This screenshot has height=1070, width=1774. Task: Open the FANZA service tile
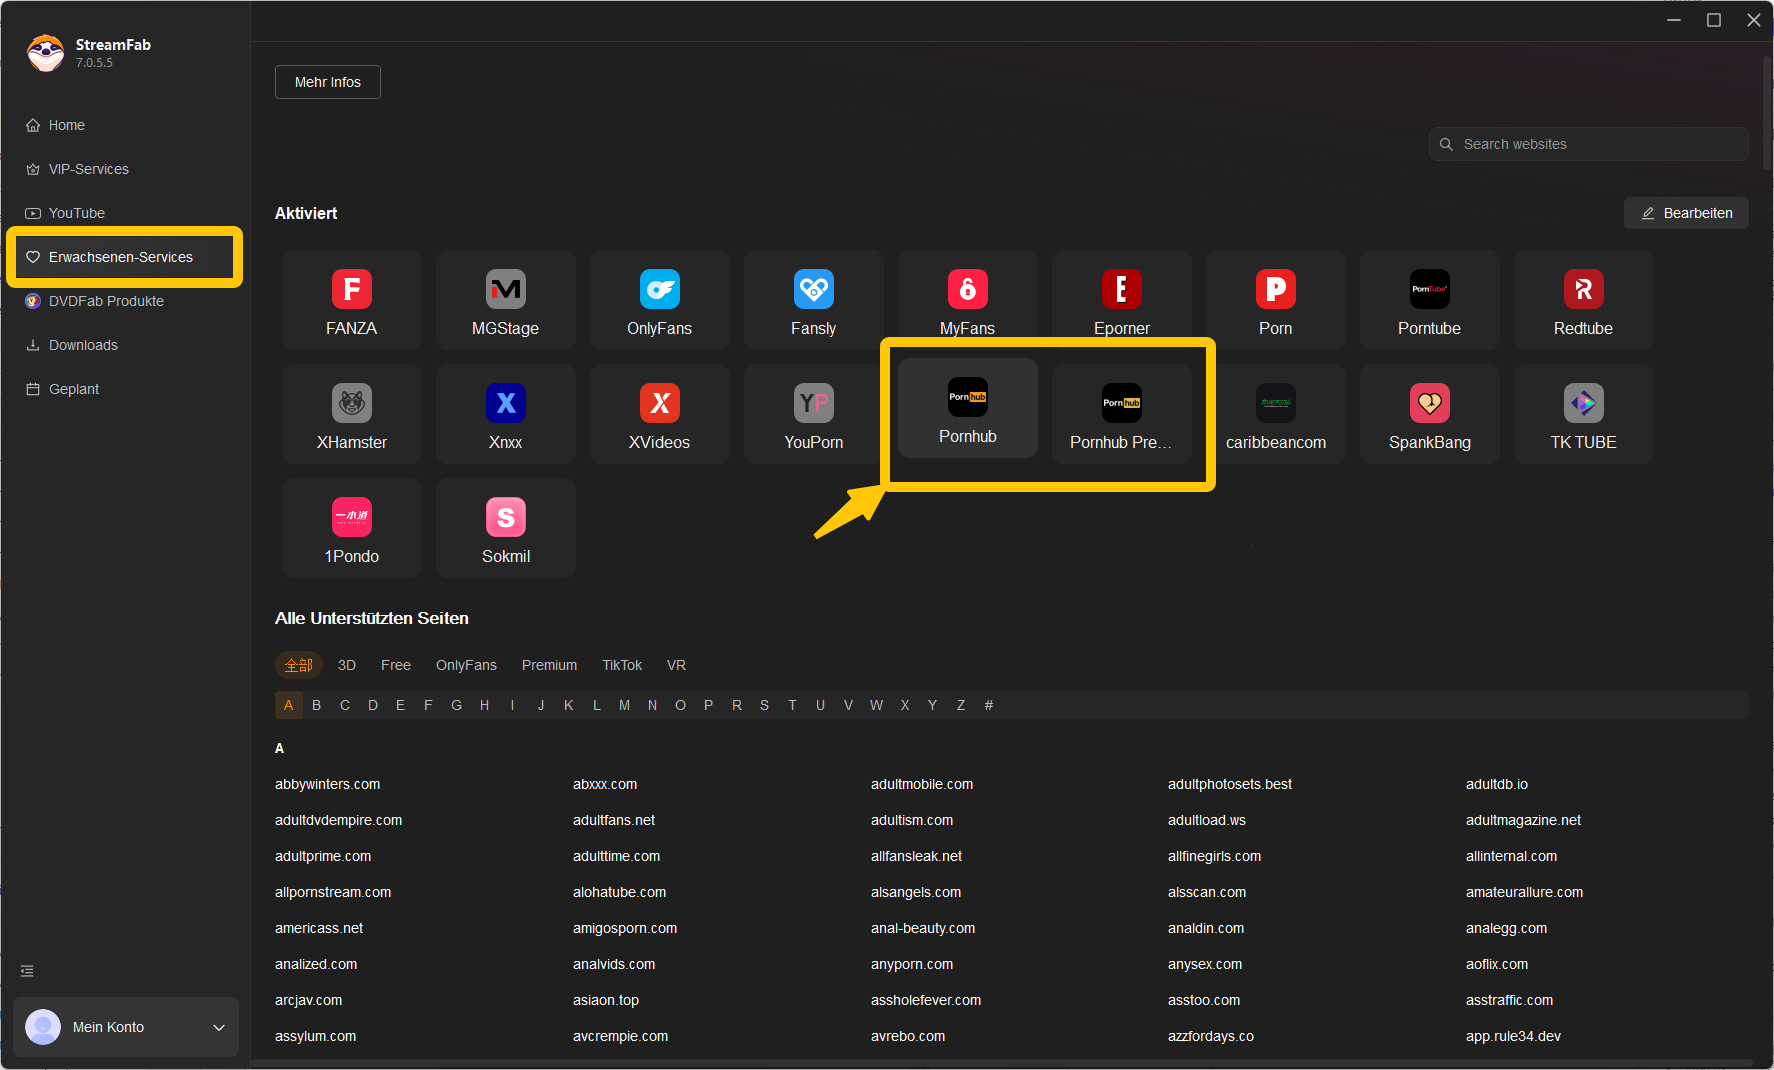click(x=351, y=300)
